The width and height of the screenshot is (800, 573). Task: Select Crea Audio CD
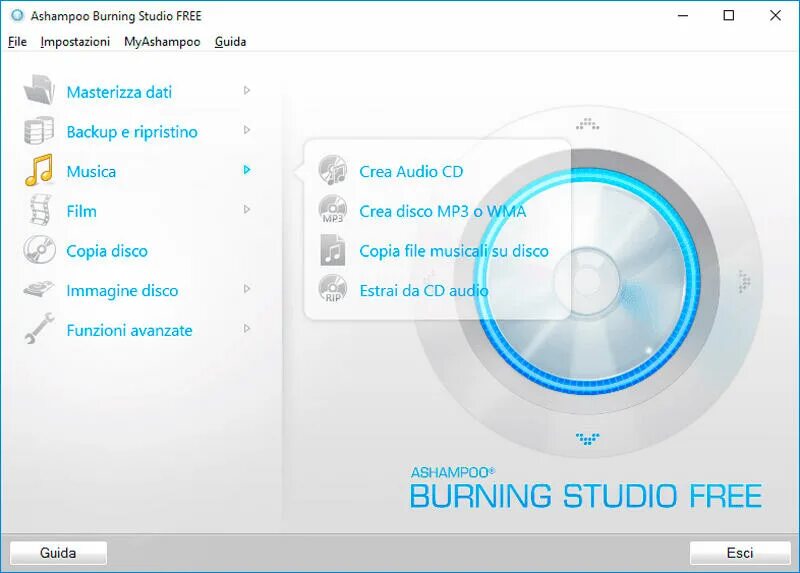(411, 171)
